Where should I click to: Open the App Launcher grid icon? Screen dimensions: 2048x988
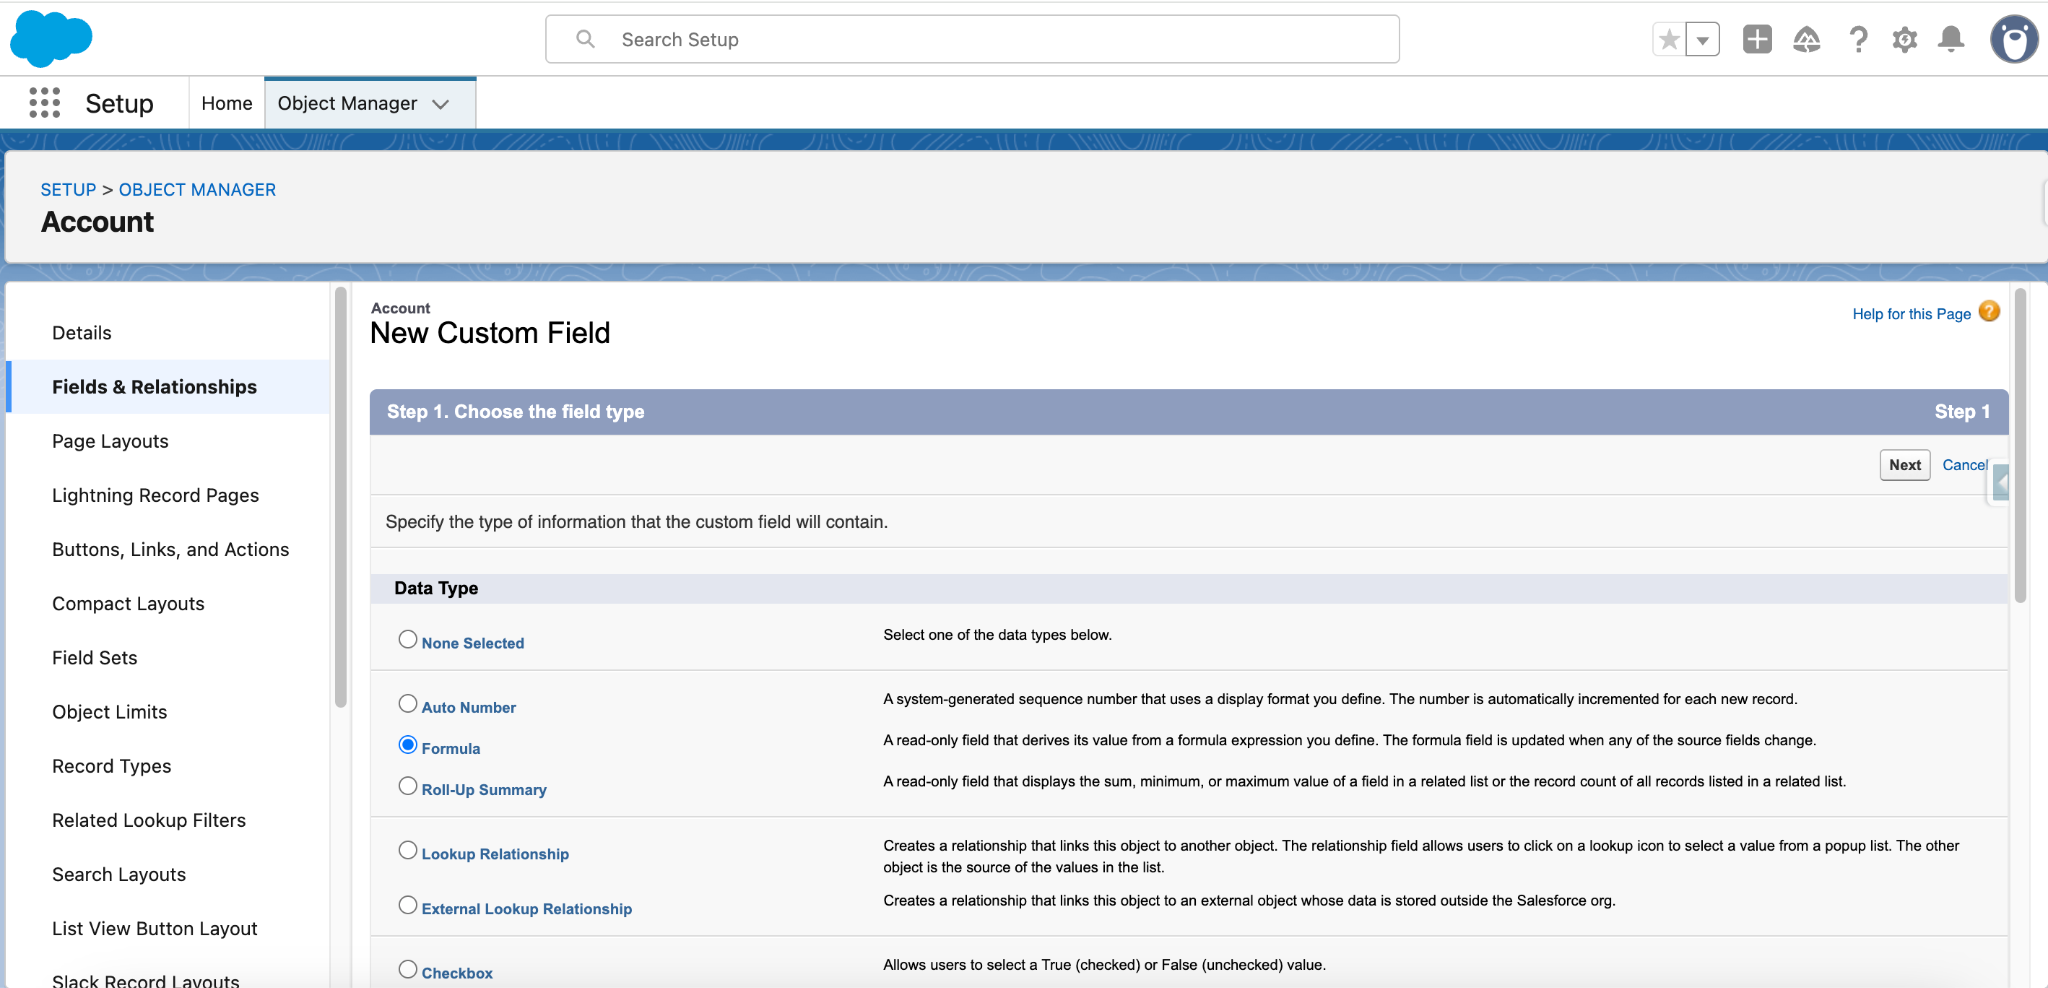click(x=45, y=103)
